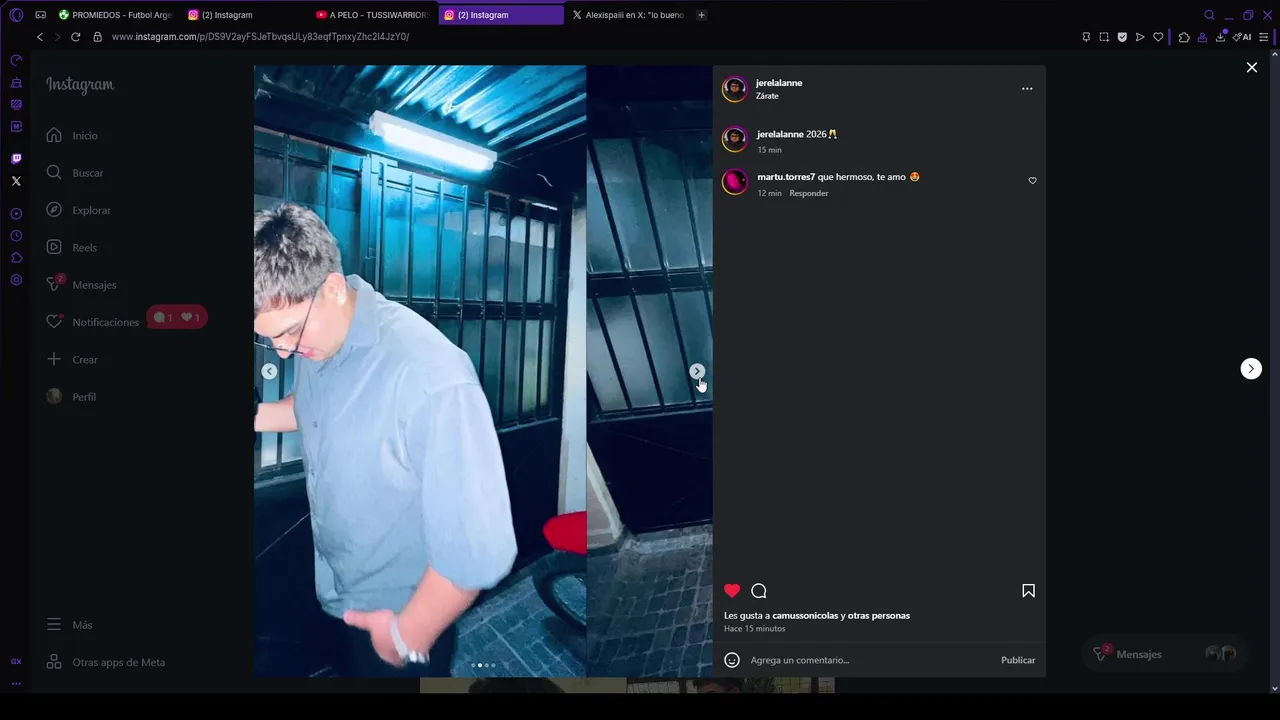Open martu.torres7 commenter profile

[786, 177]
